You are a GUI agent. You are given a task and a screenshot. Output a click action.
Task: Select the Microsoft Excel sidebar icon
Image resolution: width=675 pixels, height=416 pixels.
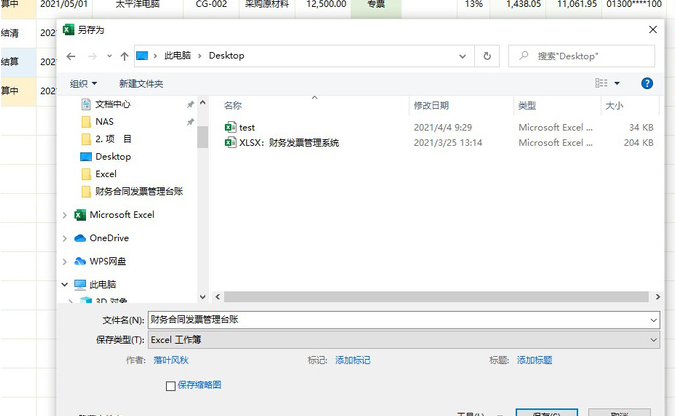(x=80, y=214)
